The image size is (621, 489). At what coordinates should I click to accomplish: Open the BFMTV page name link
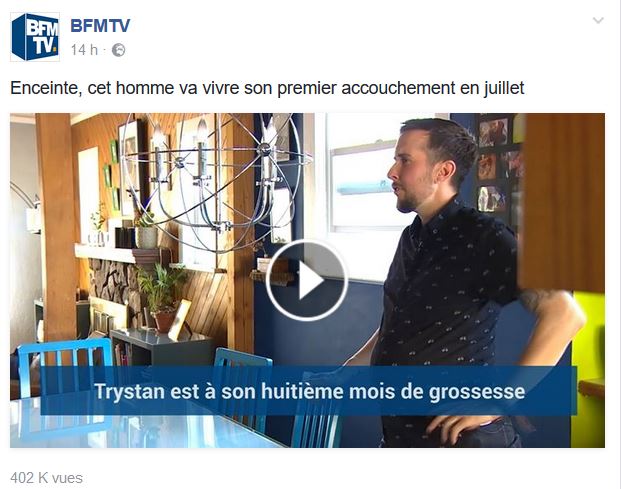[100, 26]
